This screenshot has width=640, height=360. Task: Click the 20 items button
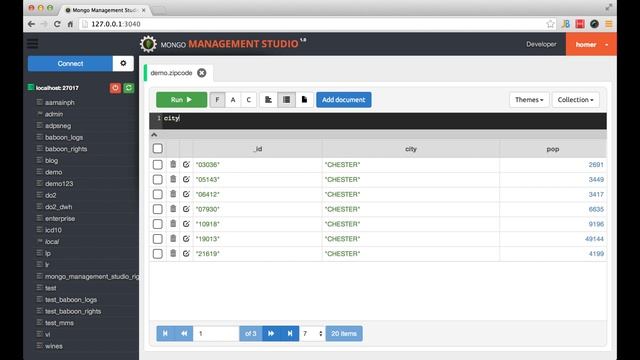[344, 333]
